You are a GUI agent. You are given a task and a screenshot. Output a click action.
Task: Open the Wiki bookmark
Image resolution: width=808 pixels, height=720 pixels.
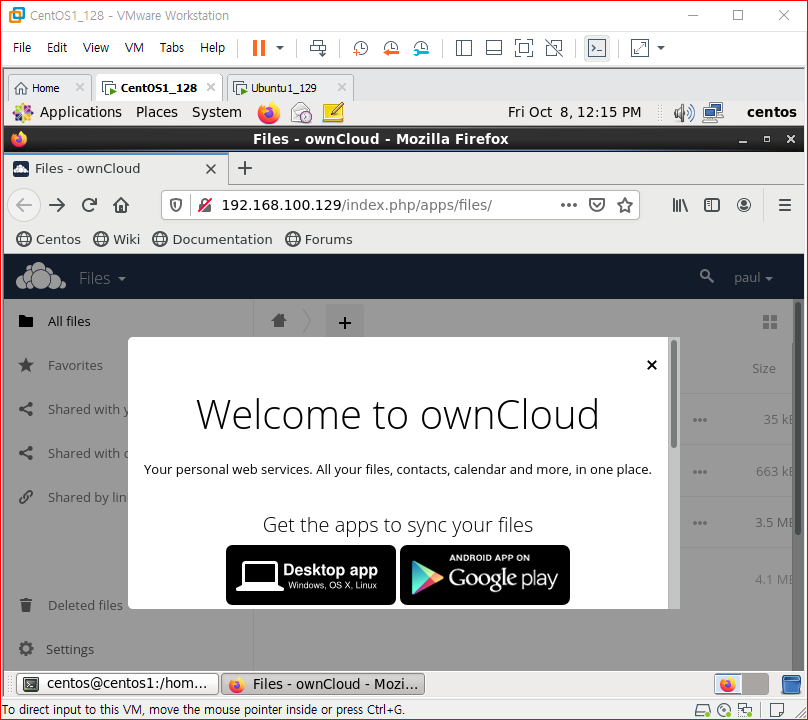116,239
